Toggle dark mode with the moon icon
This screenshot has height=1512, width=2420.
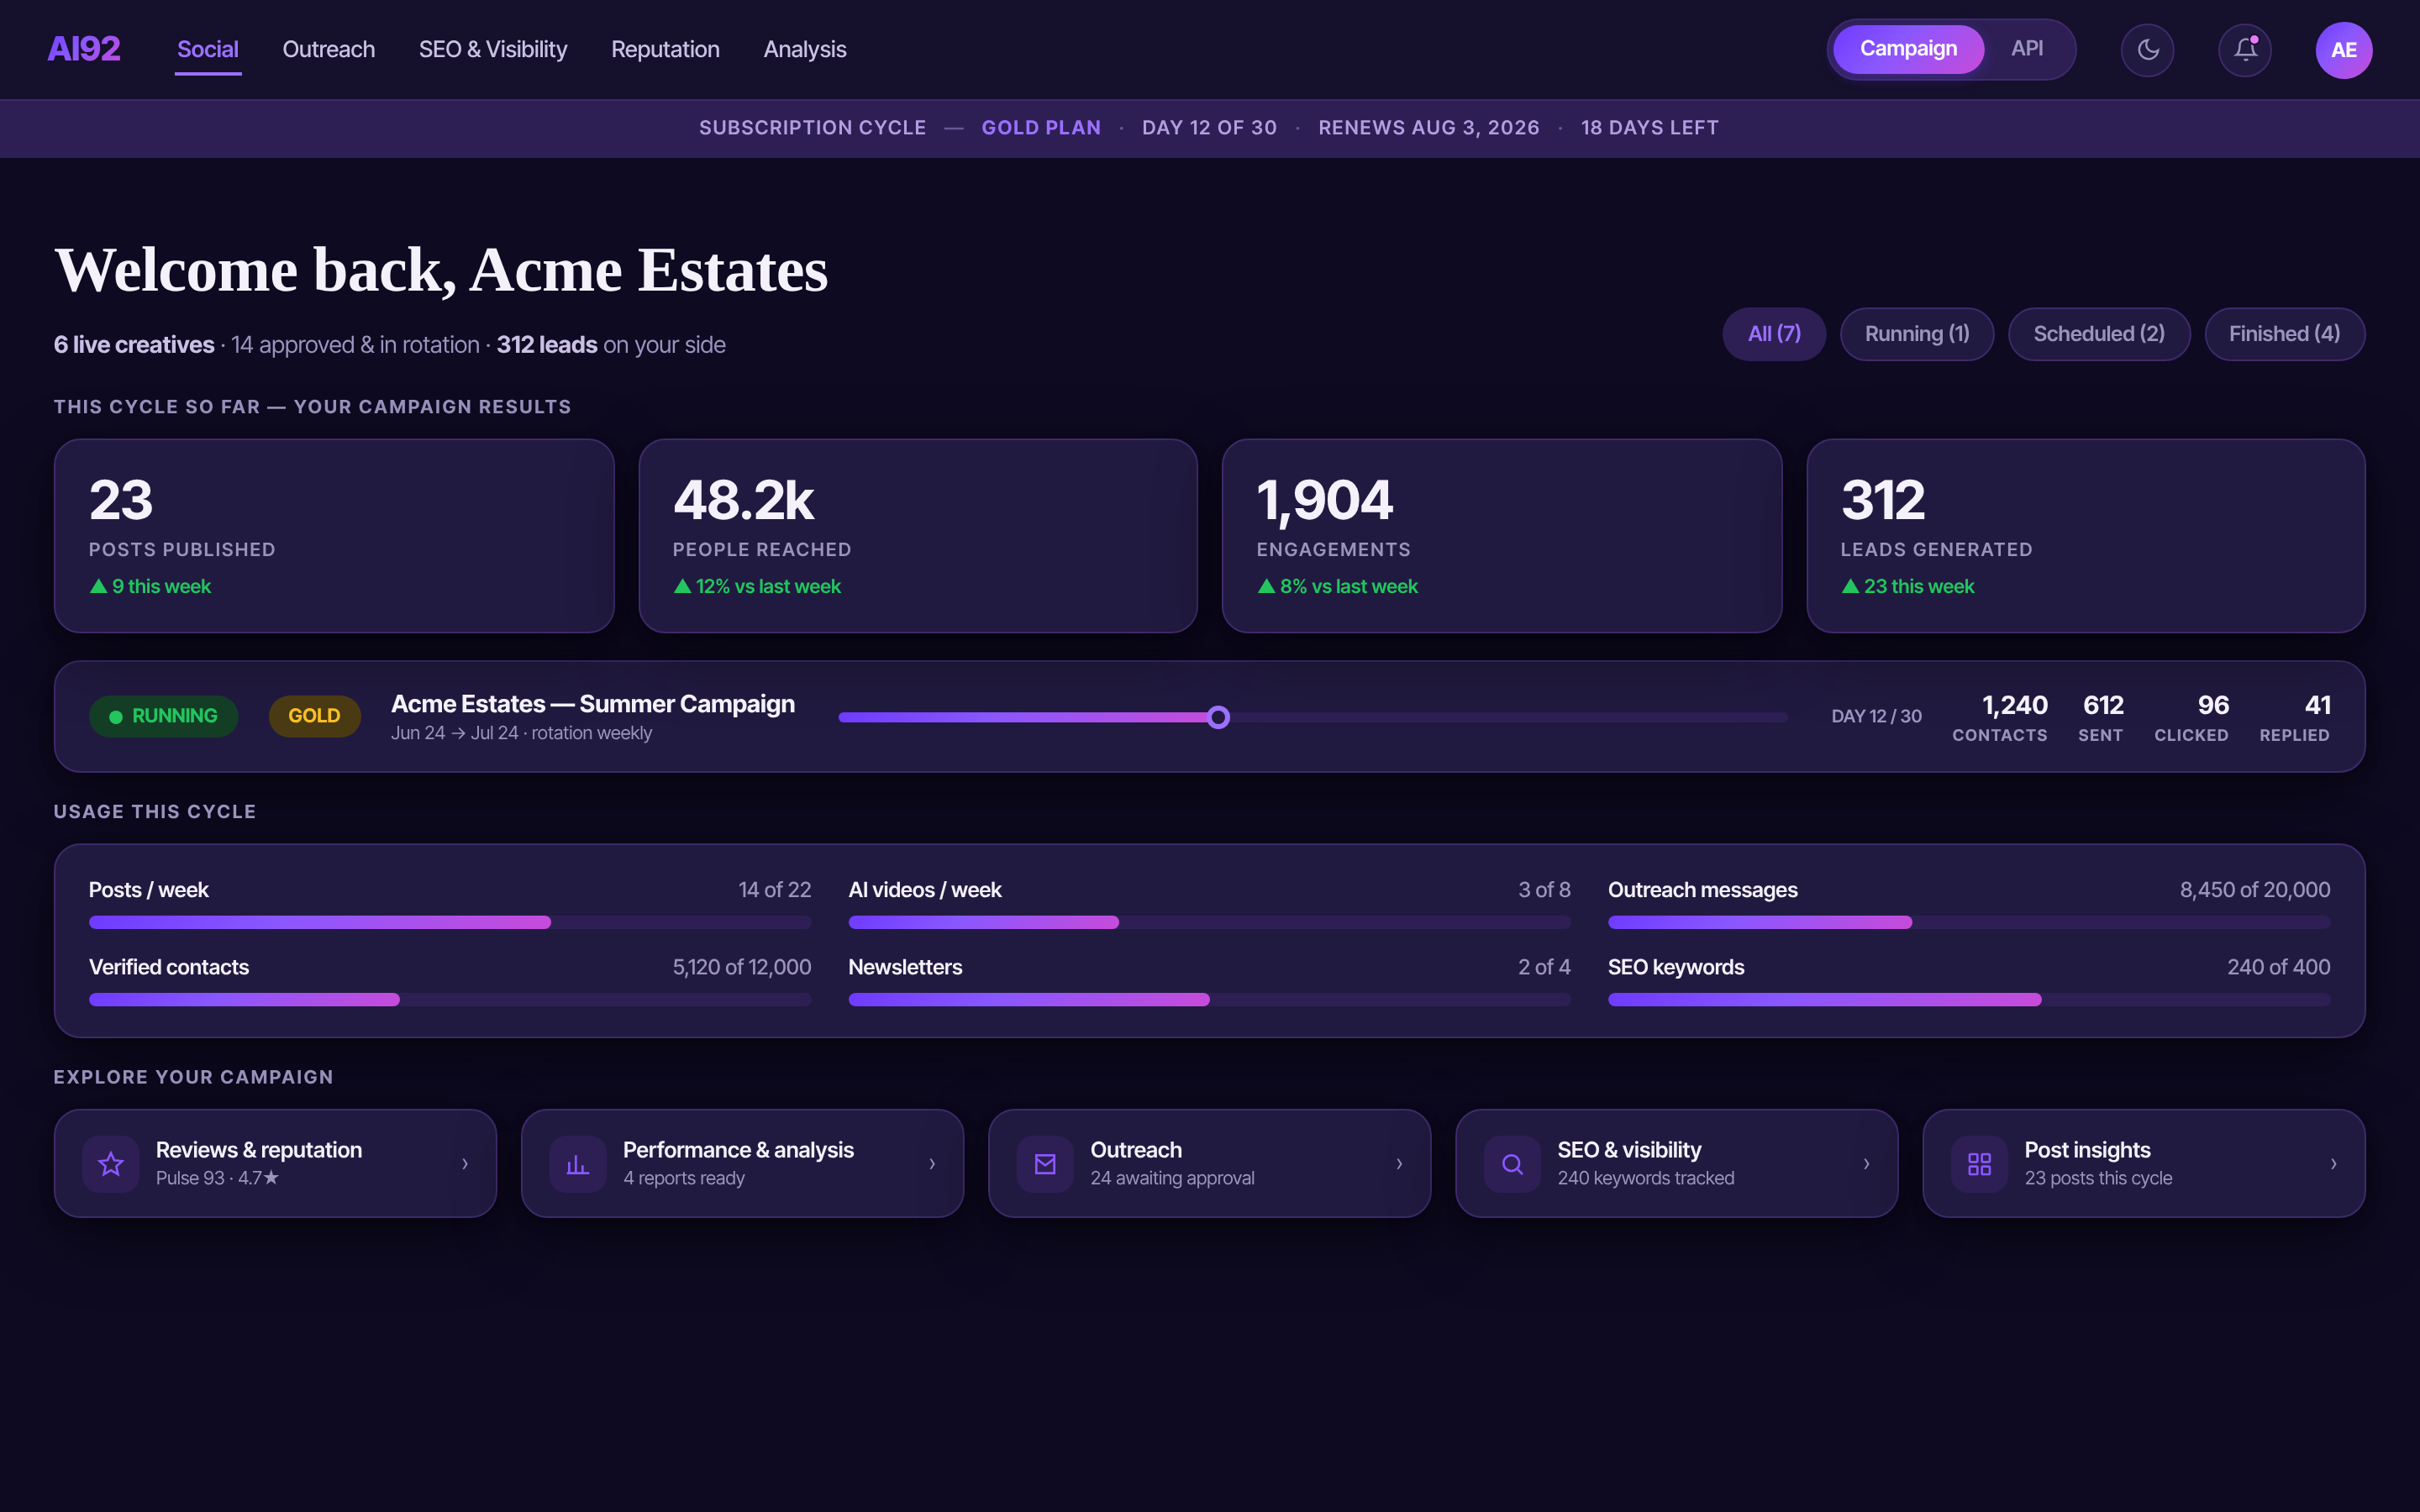pyautogui.click(x=2147, y=49)
